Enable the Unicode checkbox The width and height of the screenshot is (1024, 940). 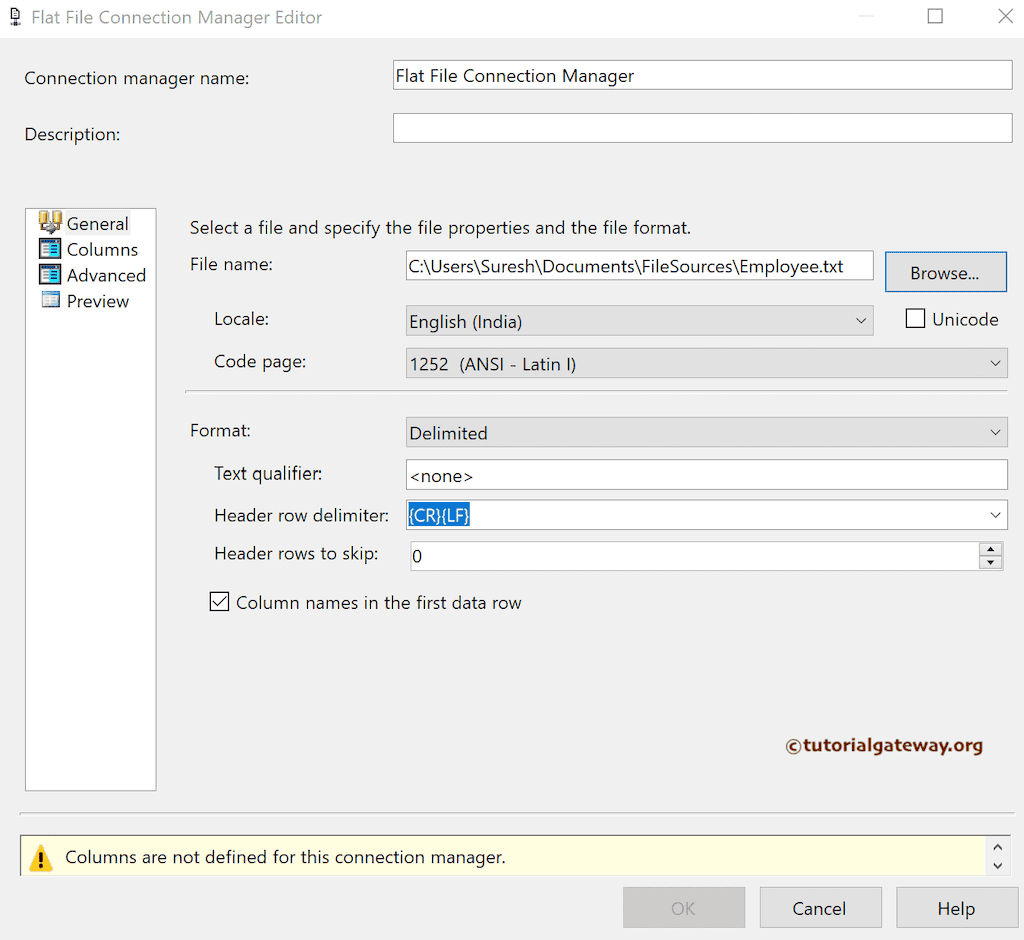(x=915, y=318)
